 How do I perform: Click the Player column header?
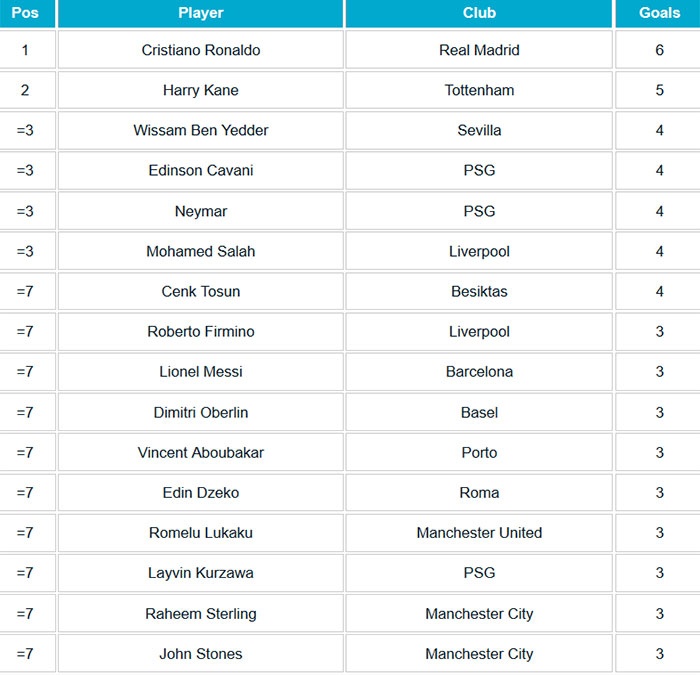point(201,13)
